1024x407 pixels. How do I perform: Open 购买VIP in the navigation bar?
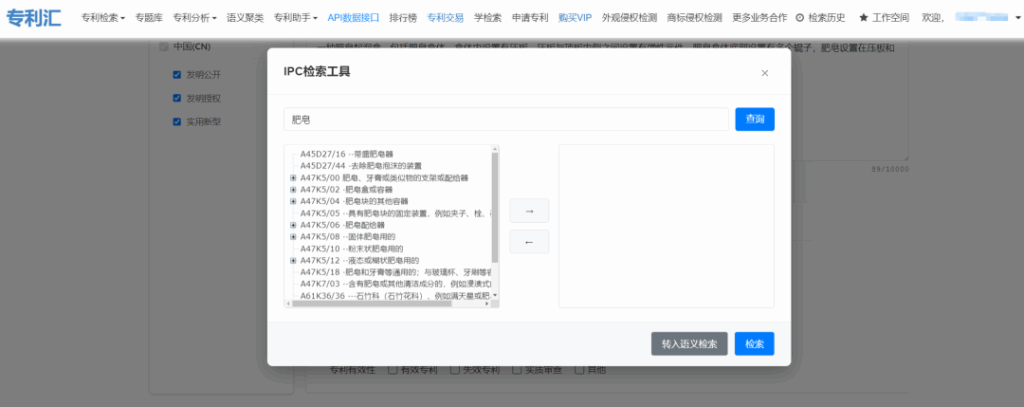[575, 18]
